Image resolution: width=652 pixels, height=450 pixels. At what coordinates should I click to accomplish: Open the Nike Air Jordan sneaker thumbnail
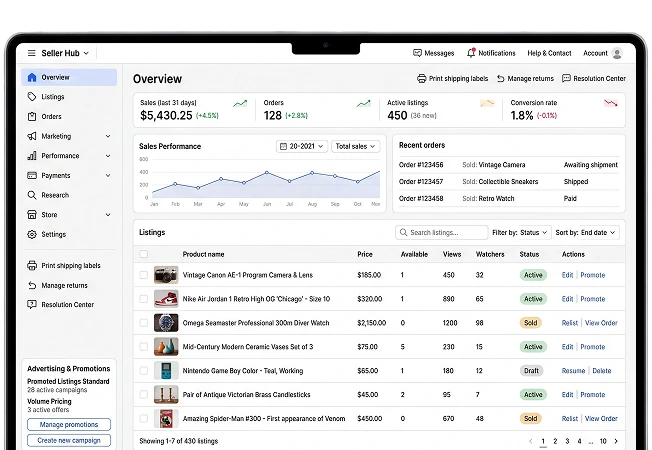166,299
